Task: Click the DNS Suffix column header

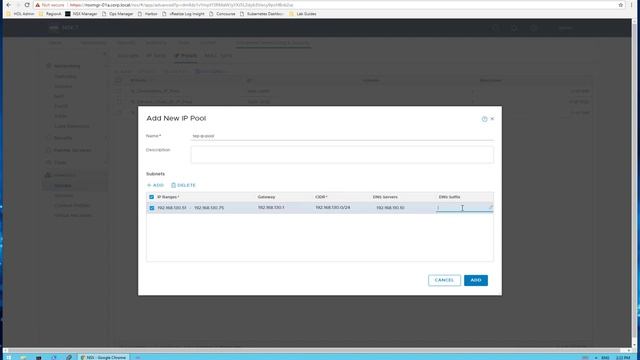Action: (449, 197)
